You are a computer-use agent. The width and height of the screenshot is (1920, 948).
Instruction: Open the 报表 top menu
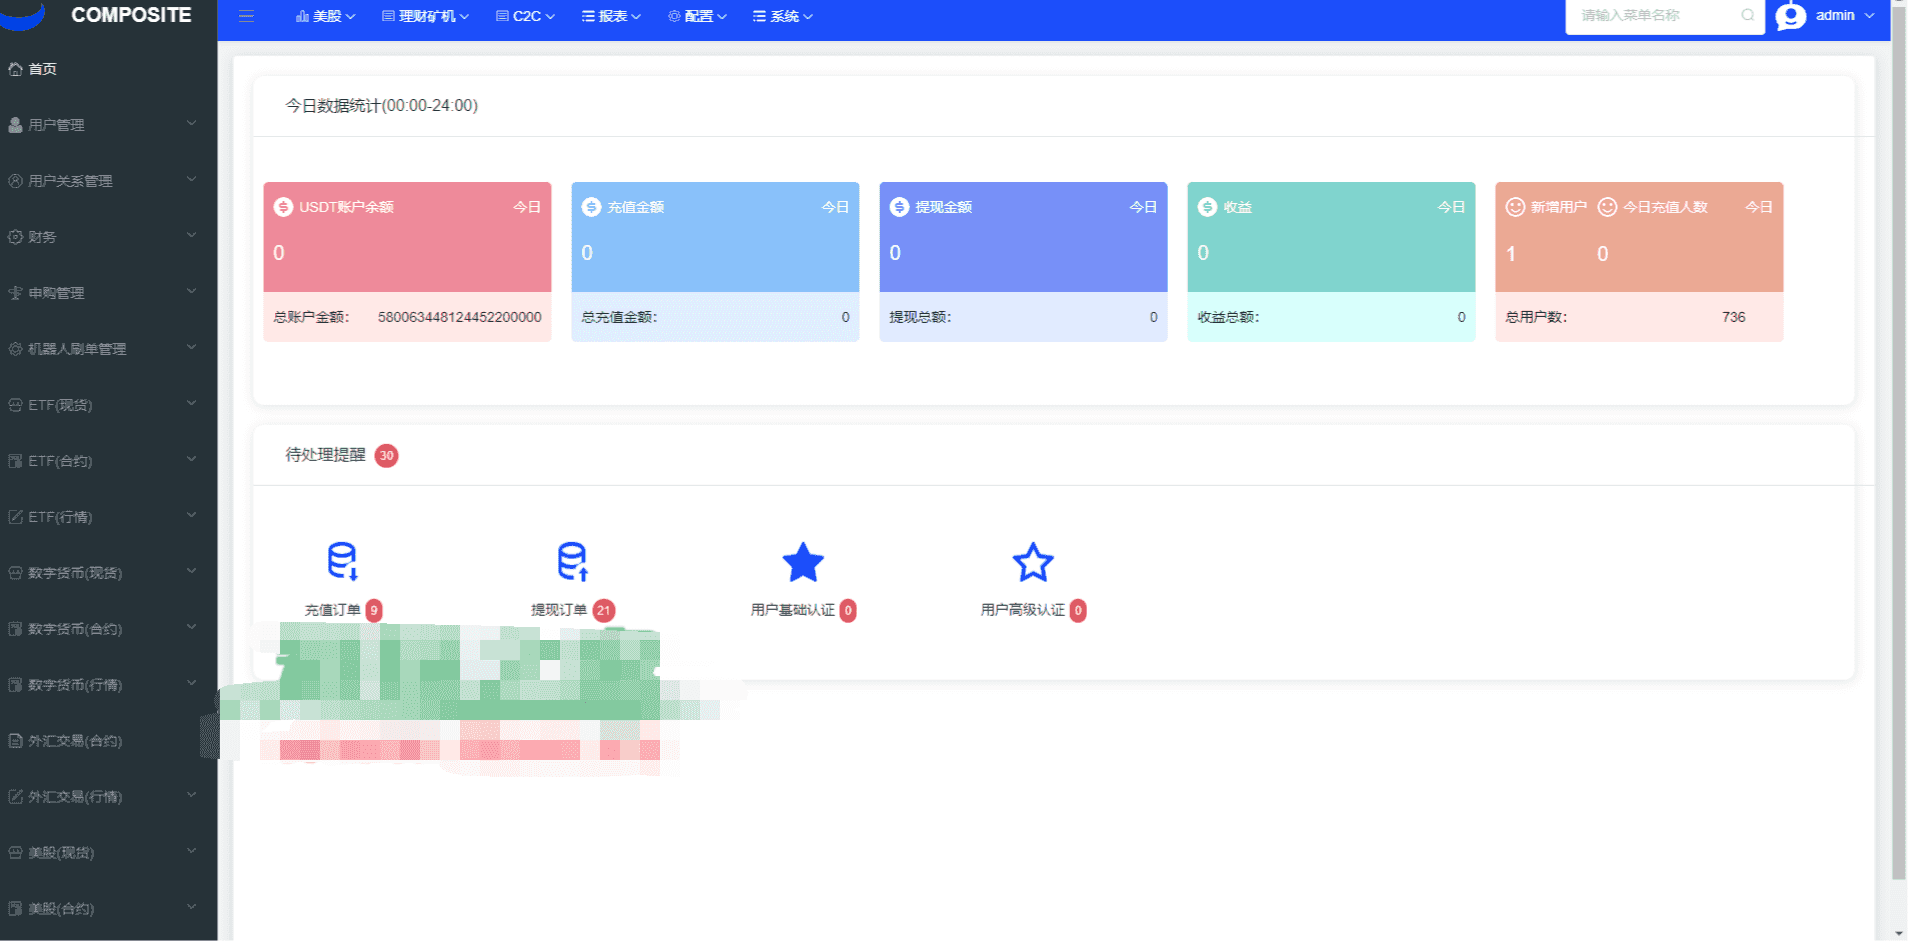pyautogui.click(x=611, y=16)
